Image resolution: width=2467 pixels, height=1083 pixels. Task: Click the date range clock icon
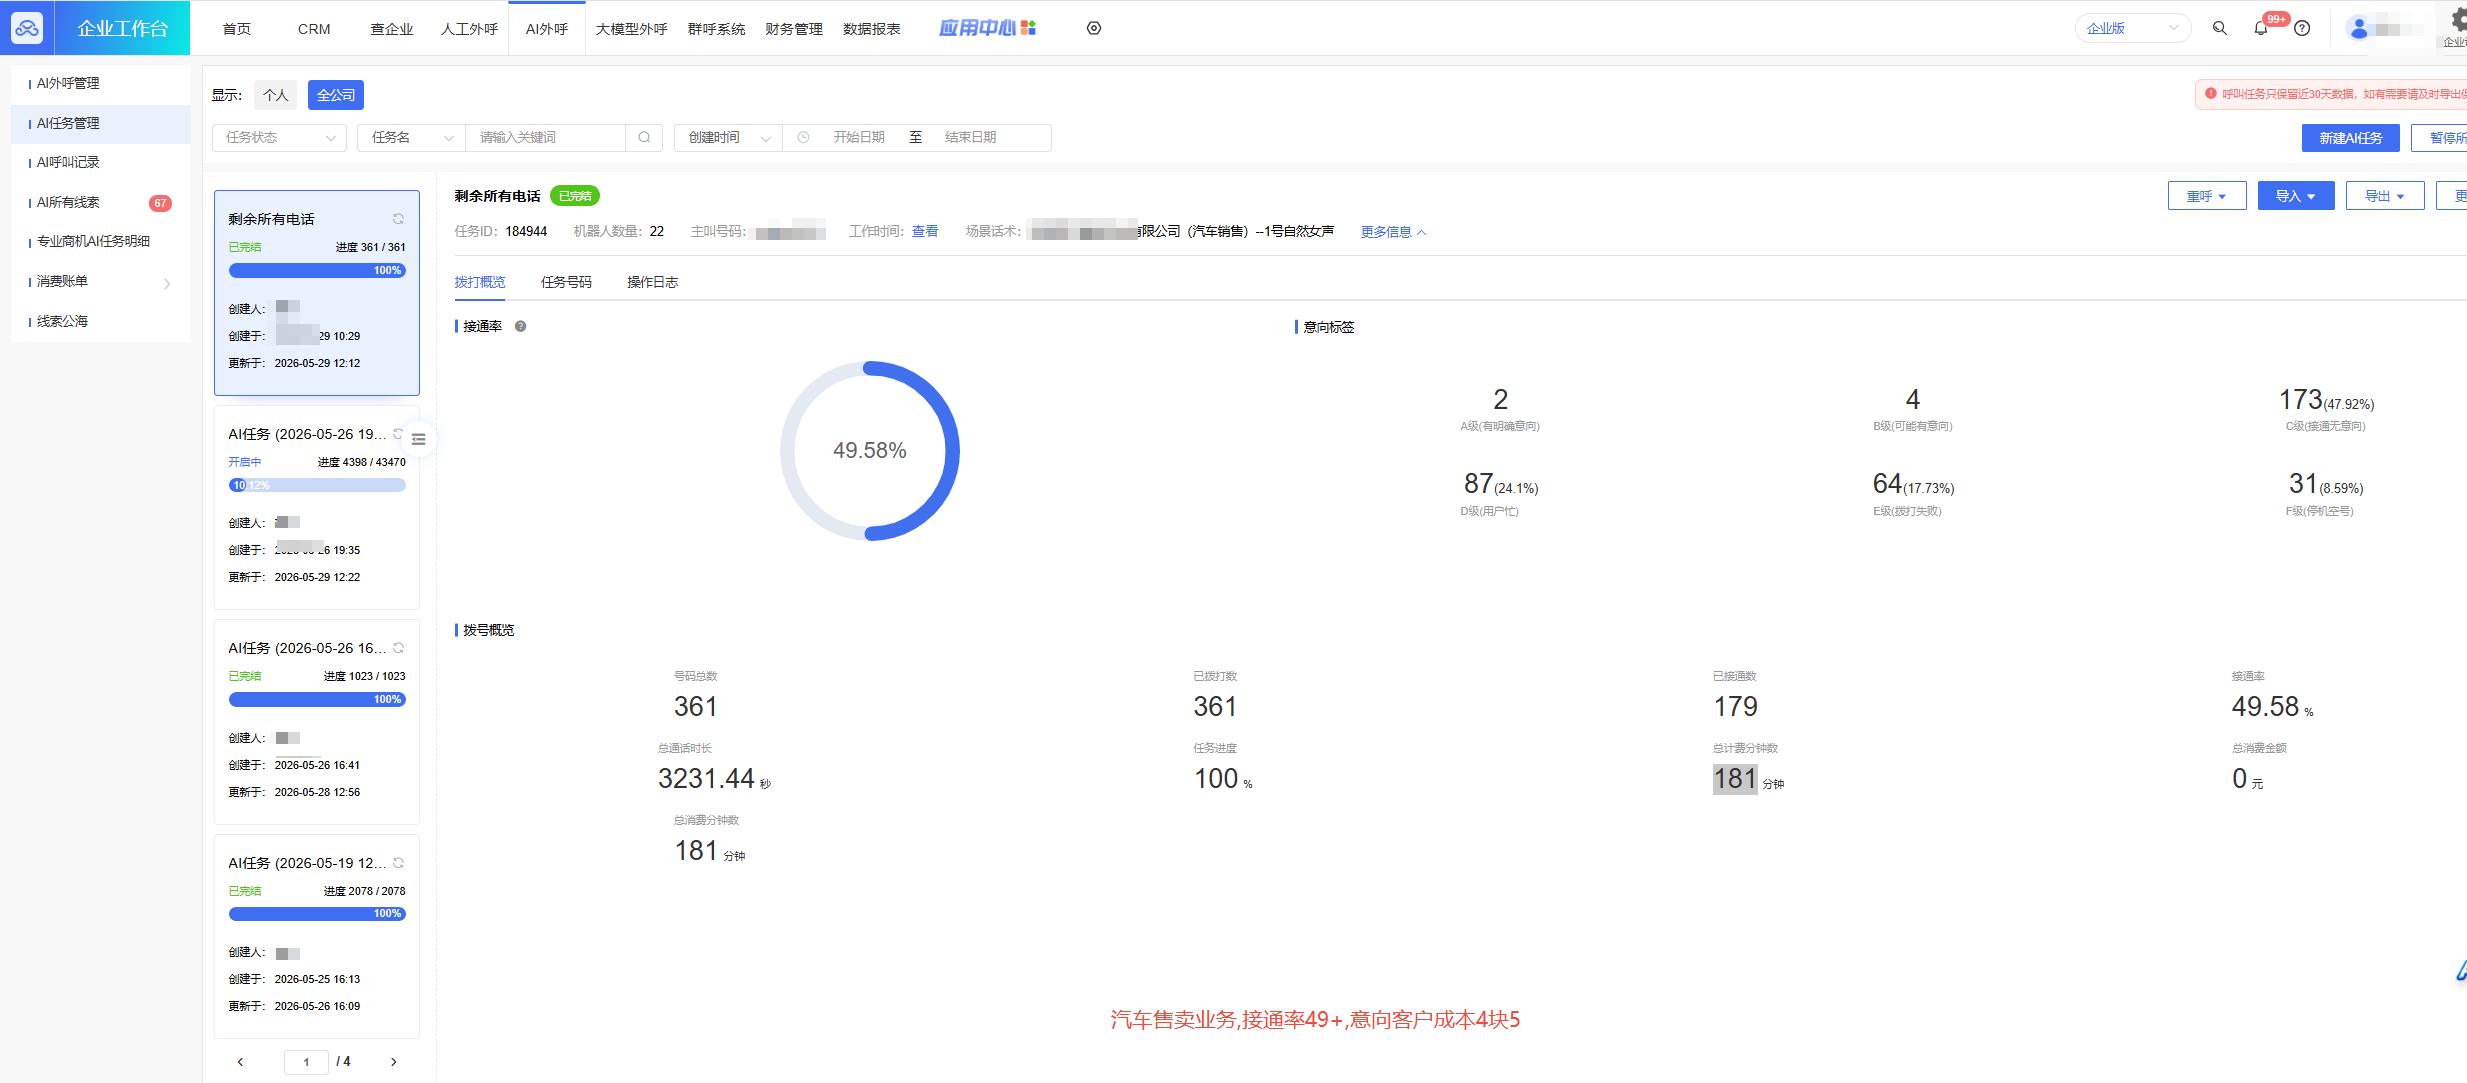coord(803,137)
